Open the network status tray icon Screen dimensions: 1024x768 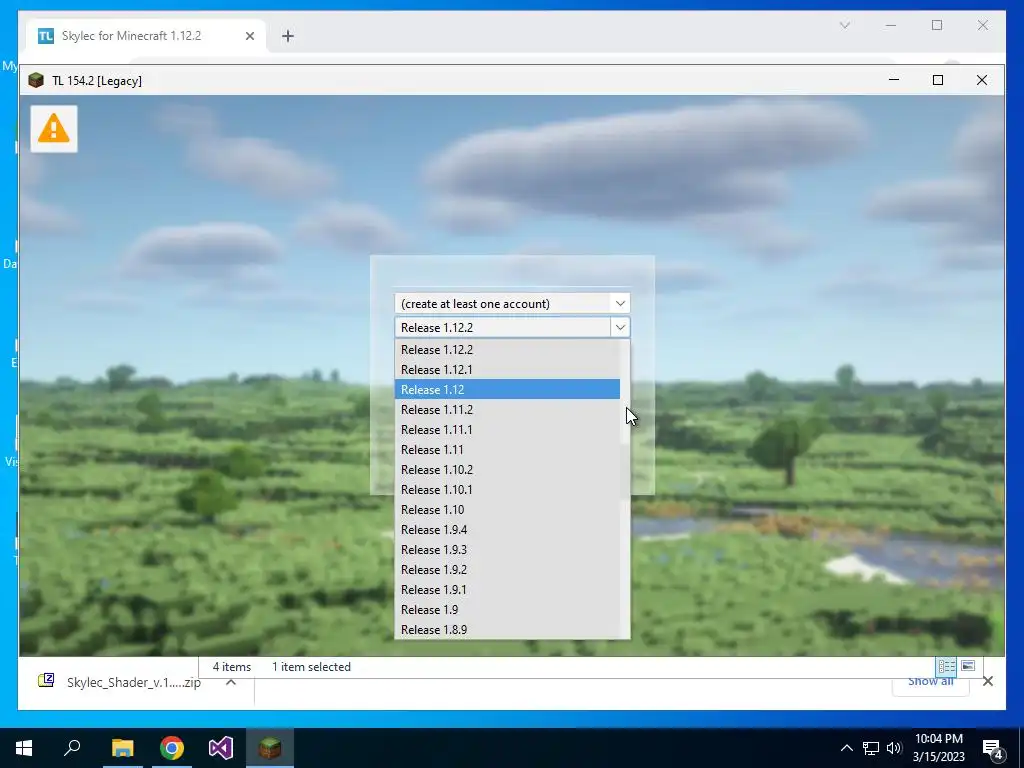pyautogui.click(x=871, y=748)
